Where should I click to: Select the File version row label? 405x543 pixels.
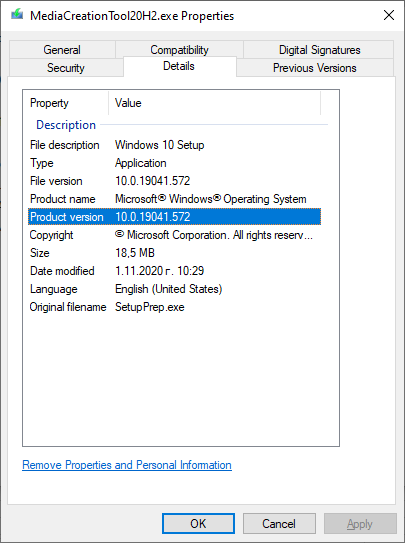[56, 181]
